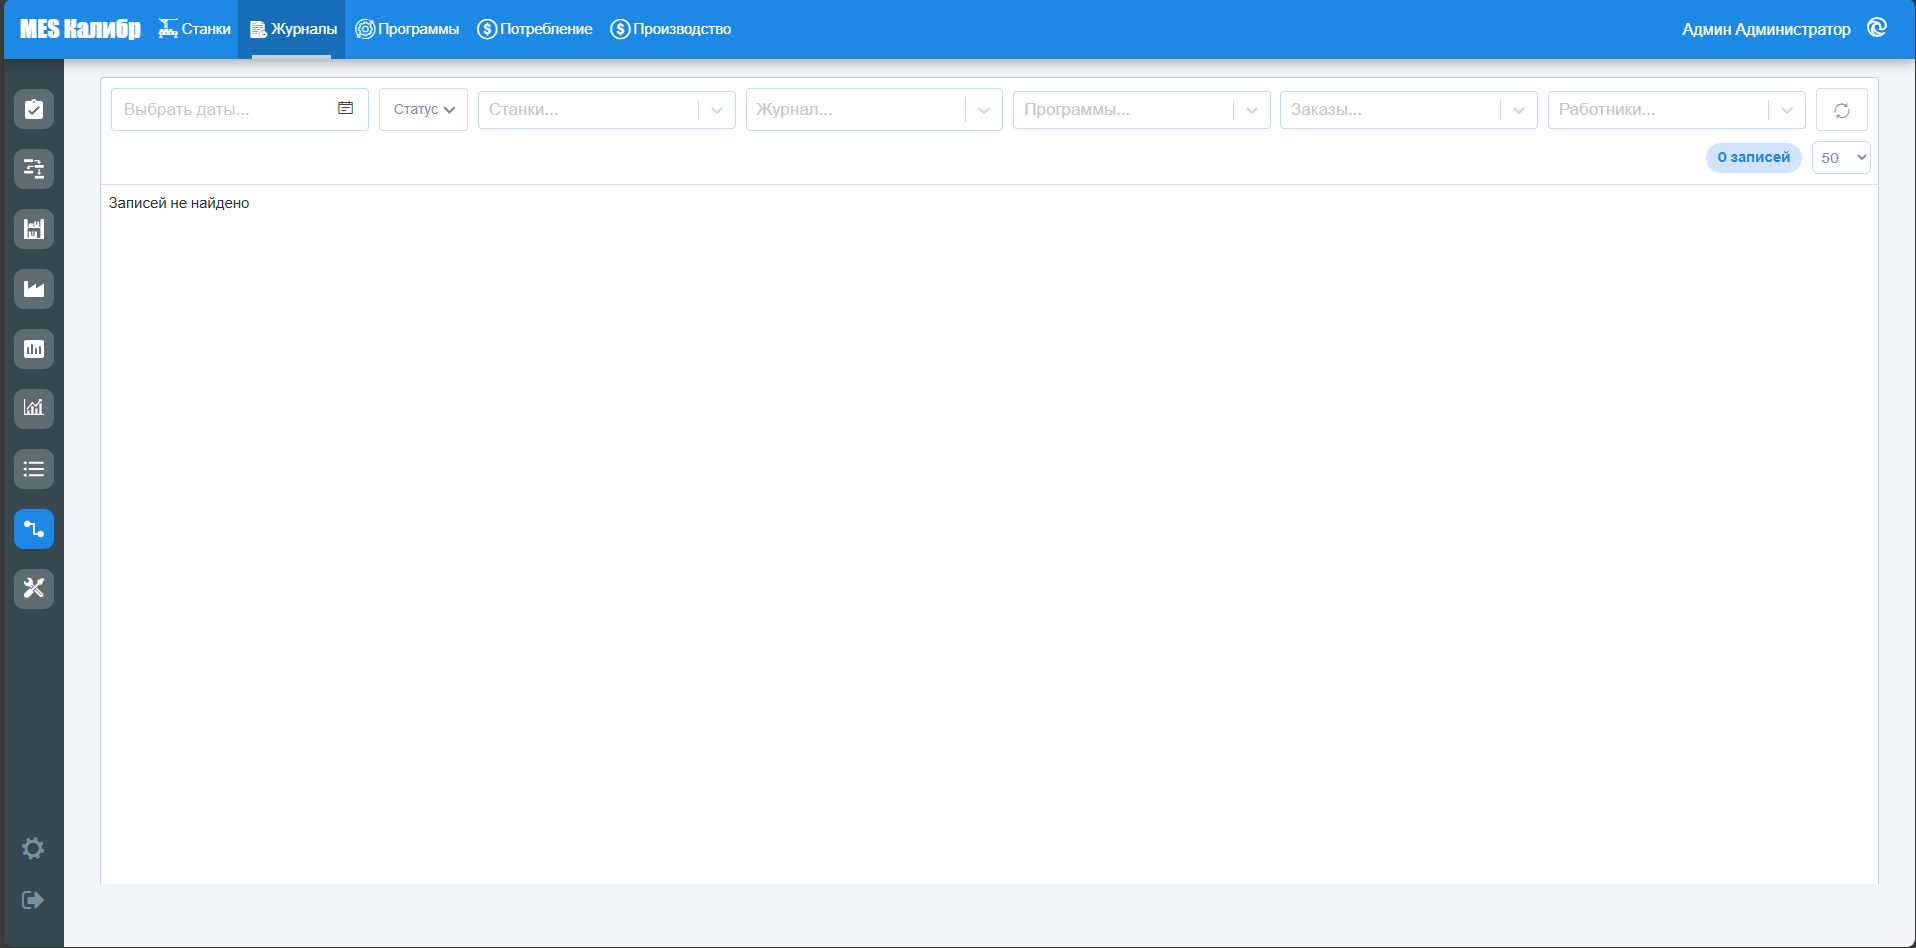The height and width of the screenshot is (948, 1916).
Task: Open the list view sidebar icon
Action: [34, 469]
